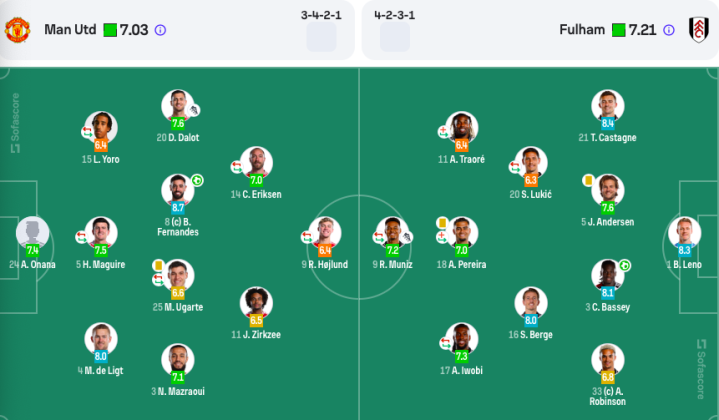Click the Manchester United club crest

[x=17, y=30]
